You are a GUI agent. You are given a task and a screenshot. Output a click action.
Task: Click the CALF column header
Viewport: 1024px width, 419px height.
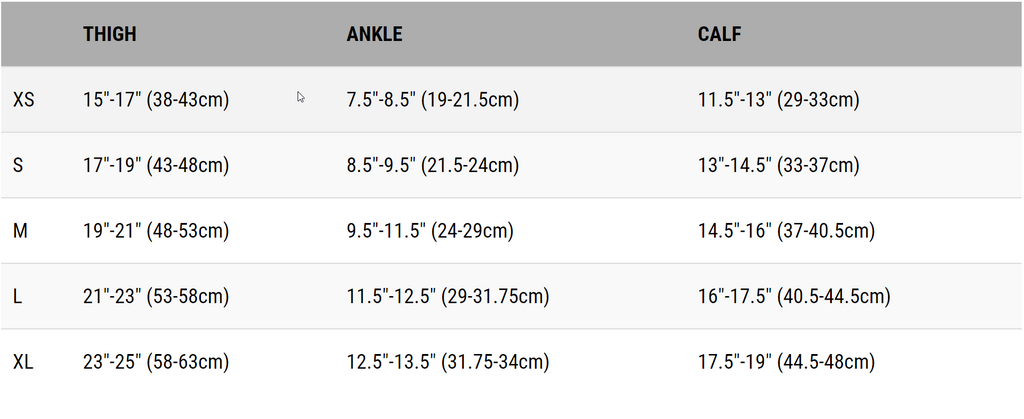pyautogui.click(x=719, y=34)
